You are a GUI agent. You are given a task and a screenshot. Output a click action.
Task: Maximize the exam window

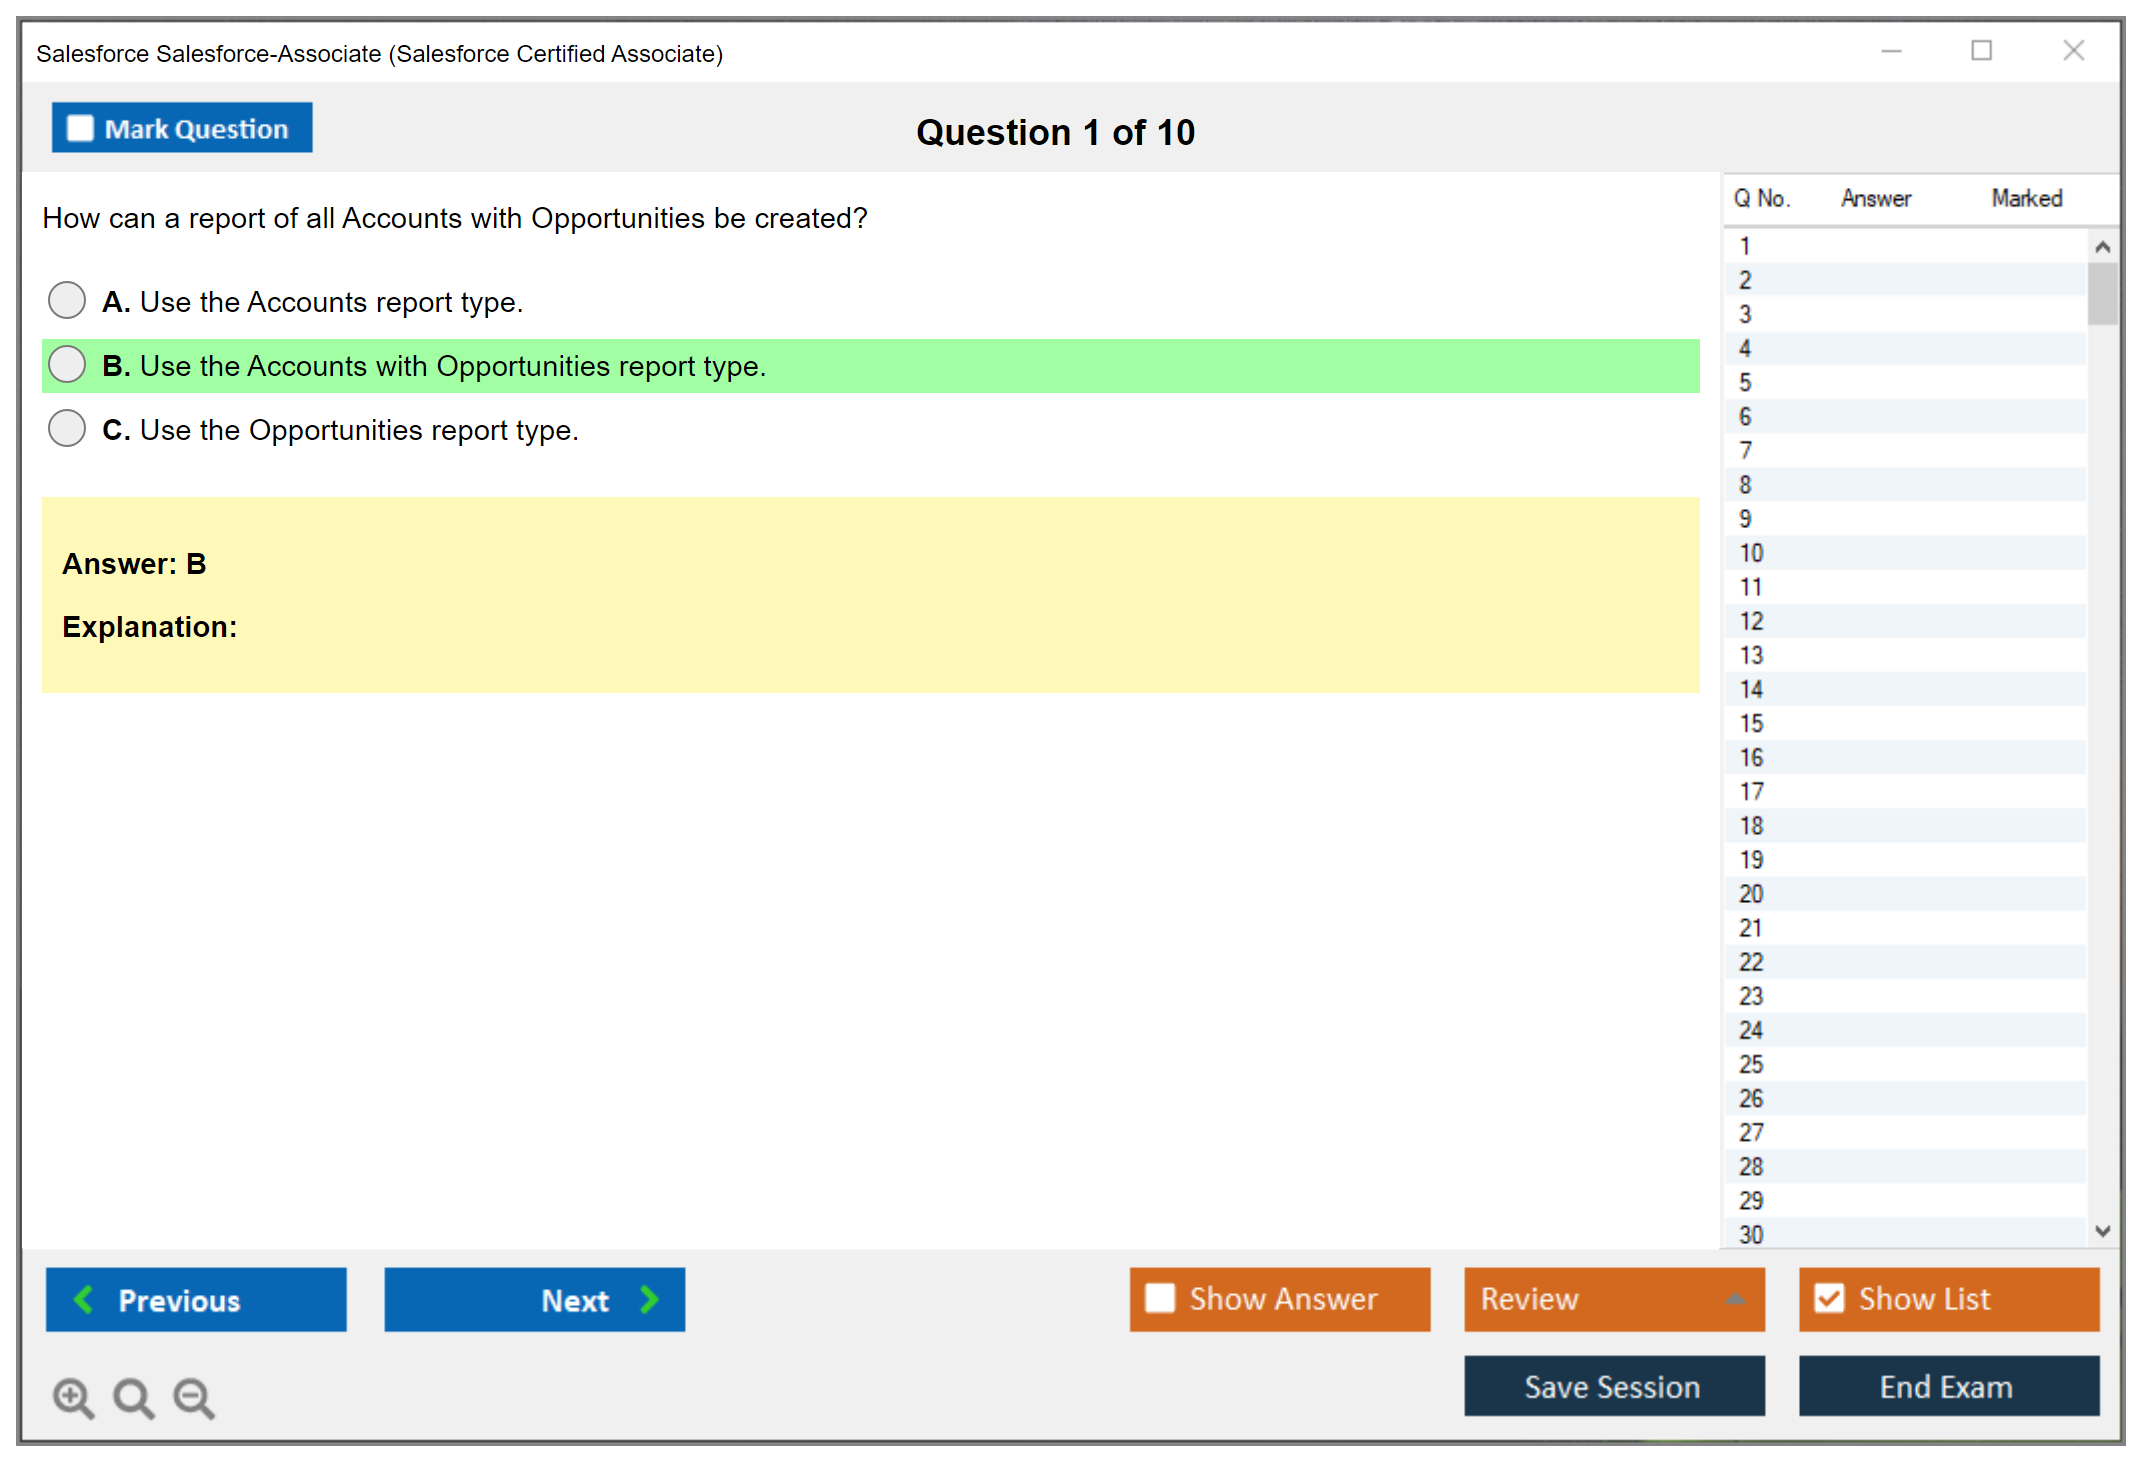pyautogui.click(x=1981, y=51)
